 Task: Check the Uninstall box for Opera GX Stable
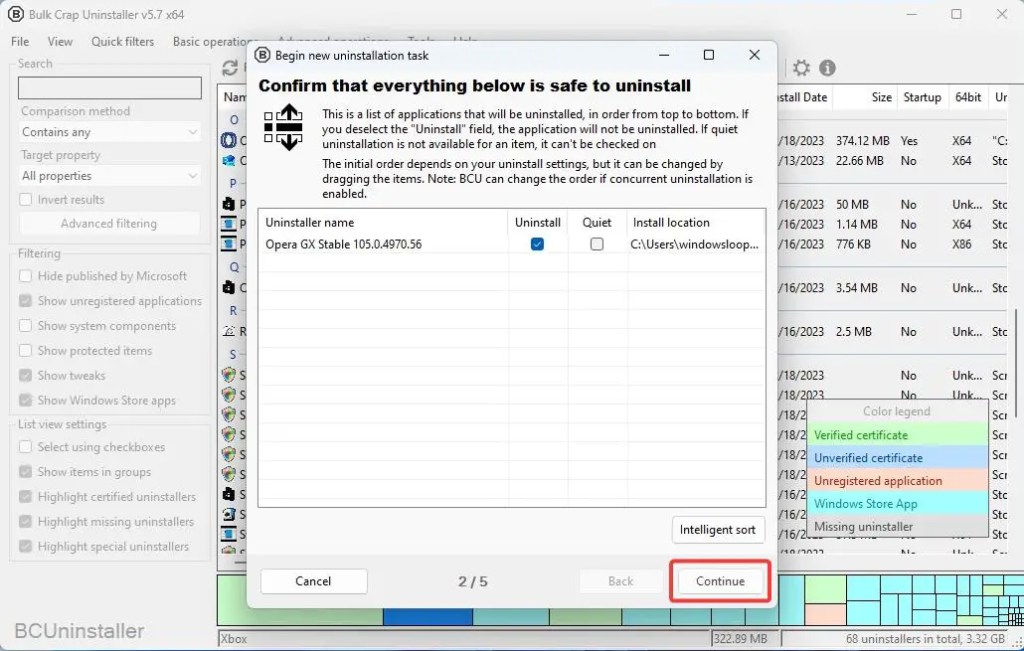537,244
